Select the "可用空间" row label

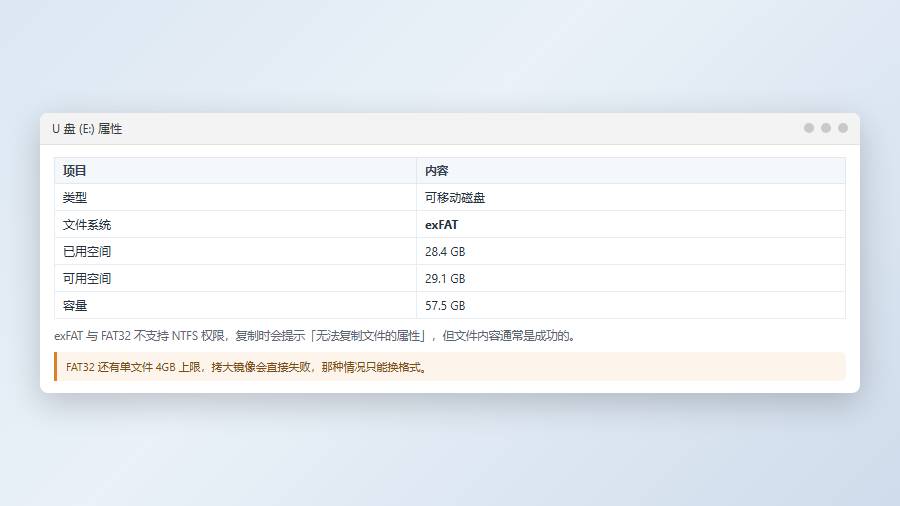pyautogui.click(x=87, y=278)
